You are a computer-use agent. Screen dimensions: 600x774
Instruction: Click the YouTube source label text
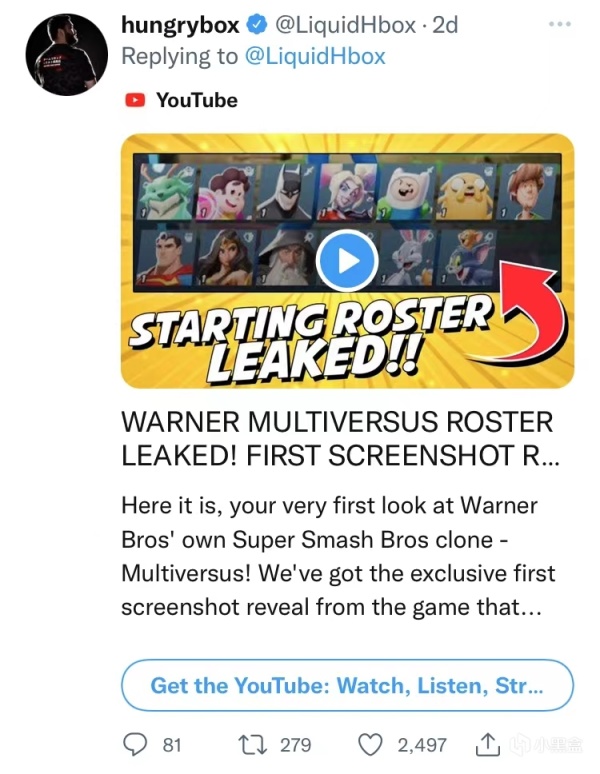pyautogui.click(x=196, y=100)
